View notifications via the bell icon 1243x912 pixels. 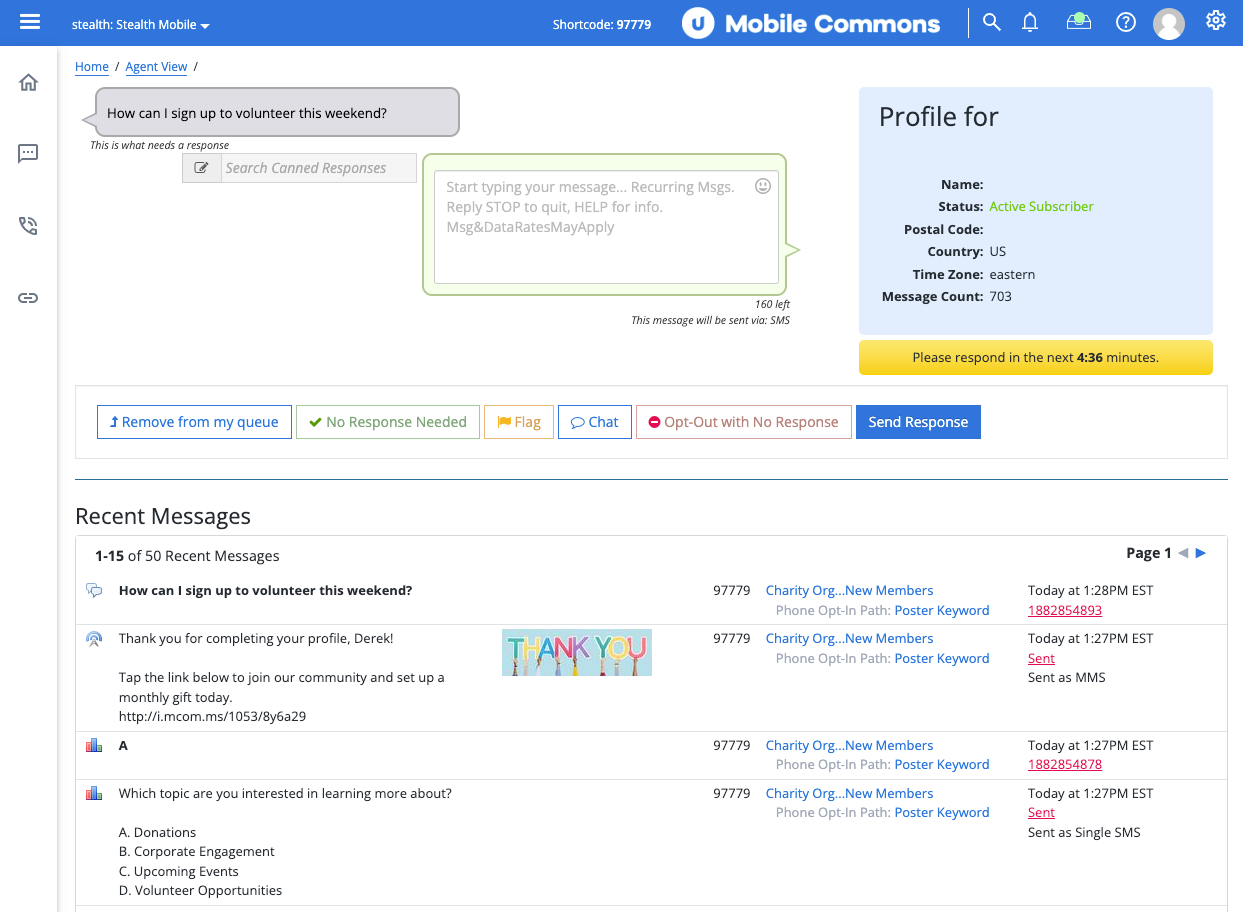click(1030, 21)
